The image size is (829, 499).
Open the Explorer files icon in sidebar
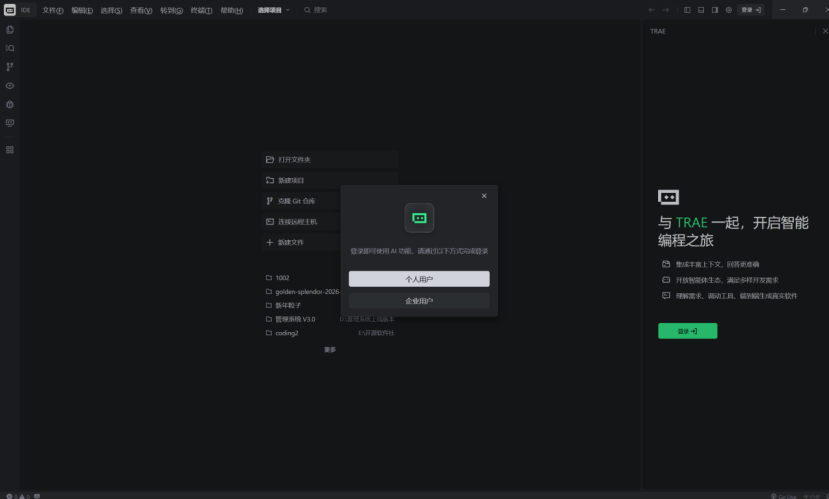tap(10, 30)
